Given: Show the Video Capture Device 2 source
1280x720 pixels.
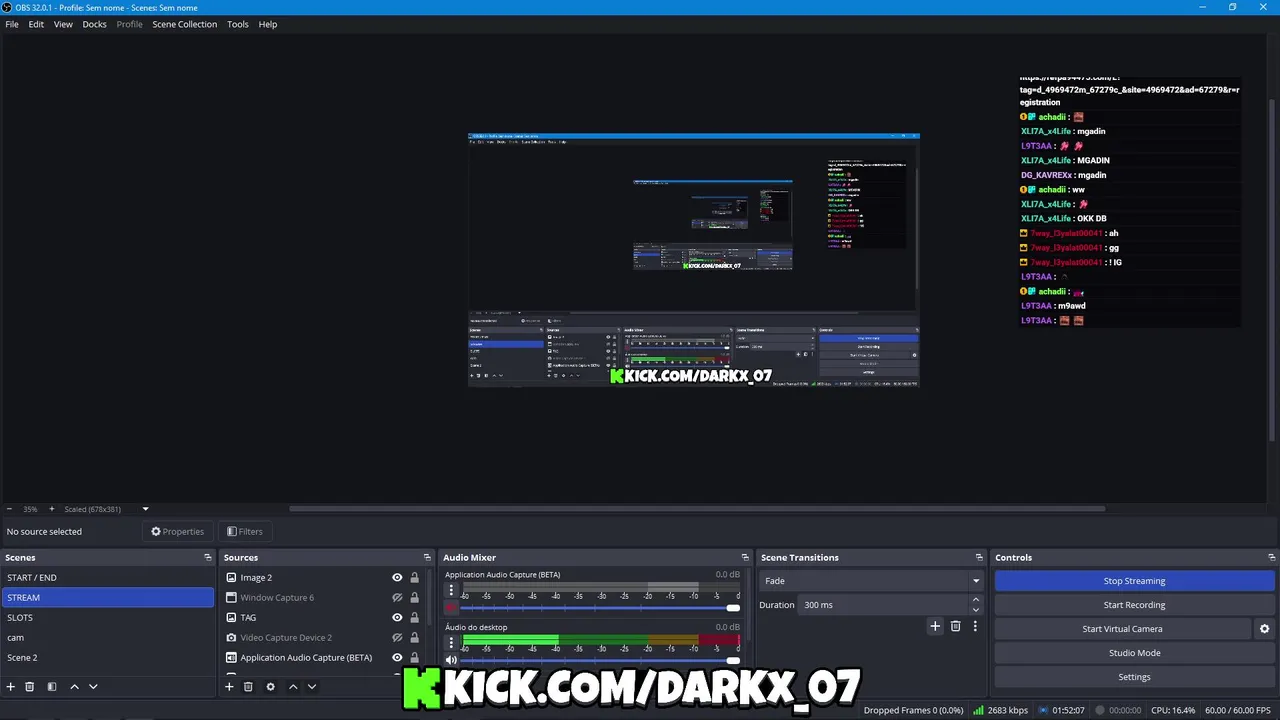Looking at the screenshot, I should click(397, 638).
